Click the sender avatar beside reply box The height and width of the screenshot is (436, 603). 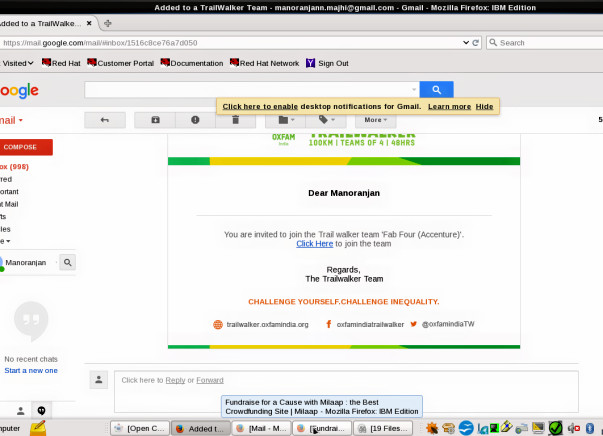[99, 380]
